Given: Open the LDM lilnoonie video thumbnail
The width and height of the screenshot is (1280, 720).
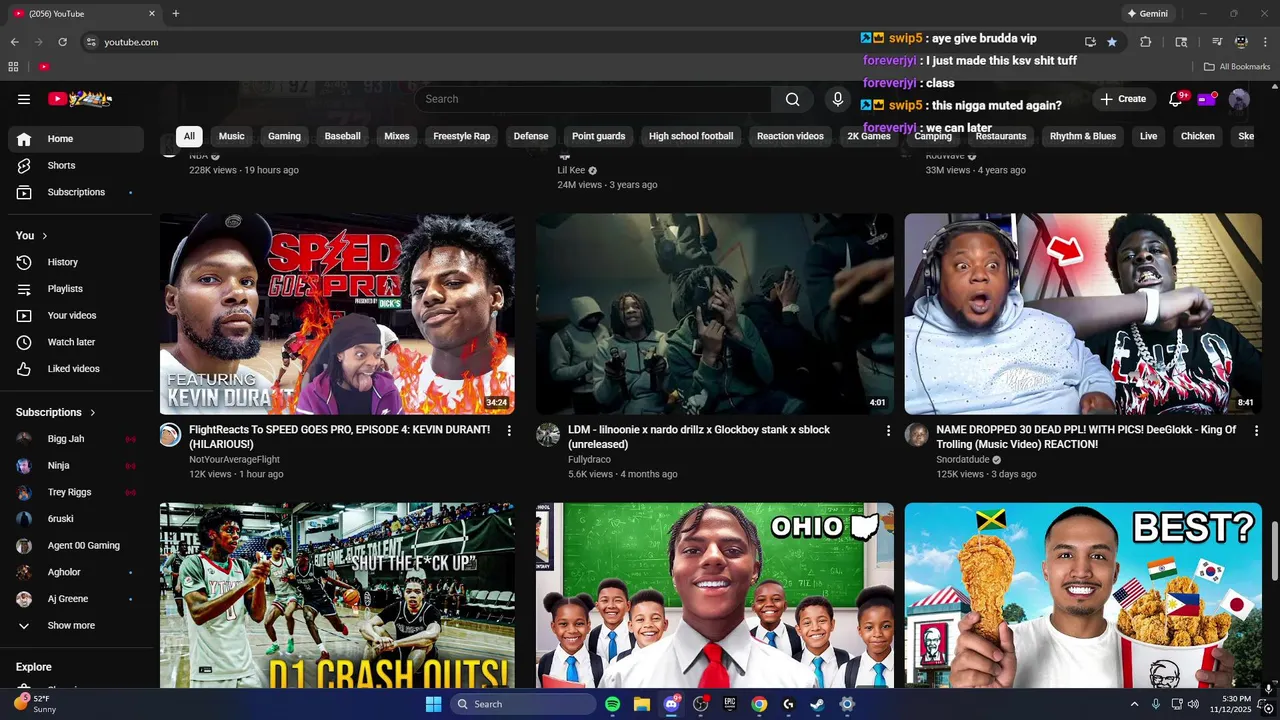Looking at the screenshot, I should 714,314.
